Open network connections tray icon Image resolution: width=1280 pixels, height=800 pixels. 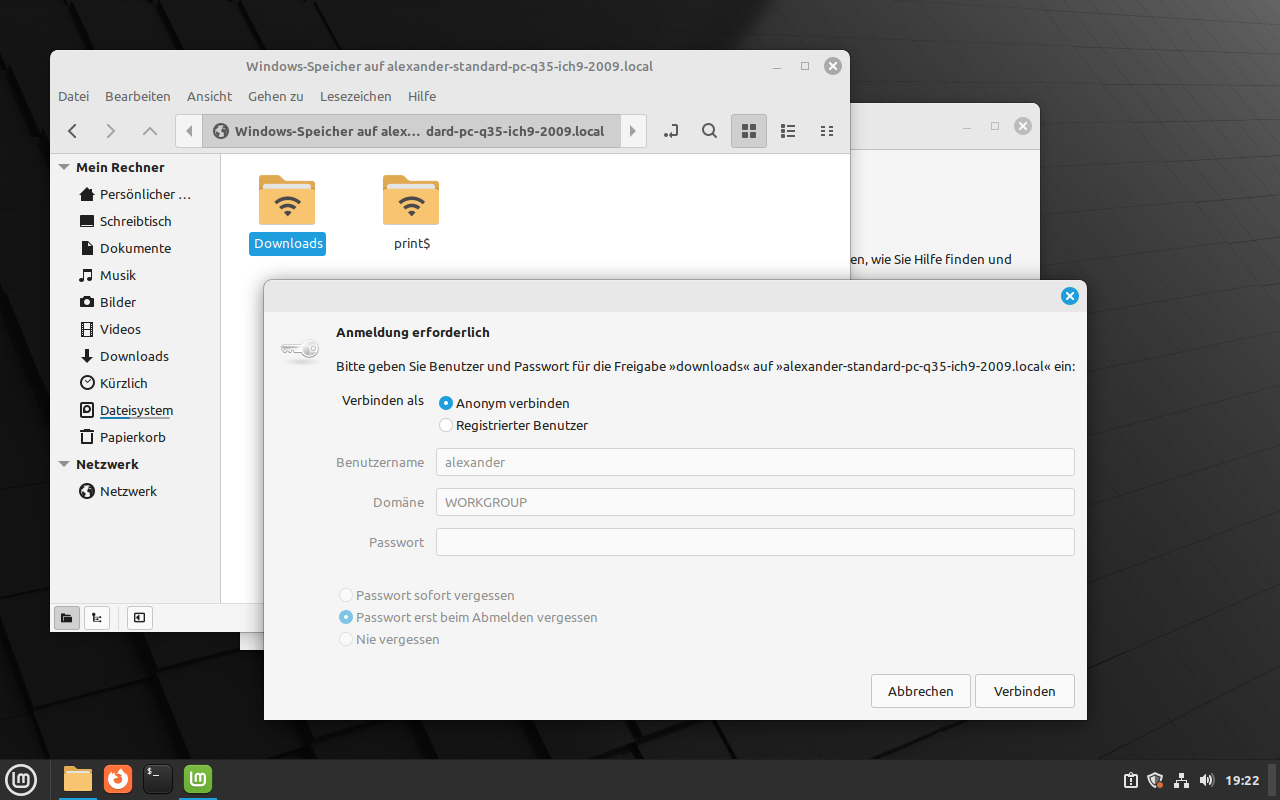click(x=1181, y=780)
